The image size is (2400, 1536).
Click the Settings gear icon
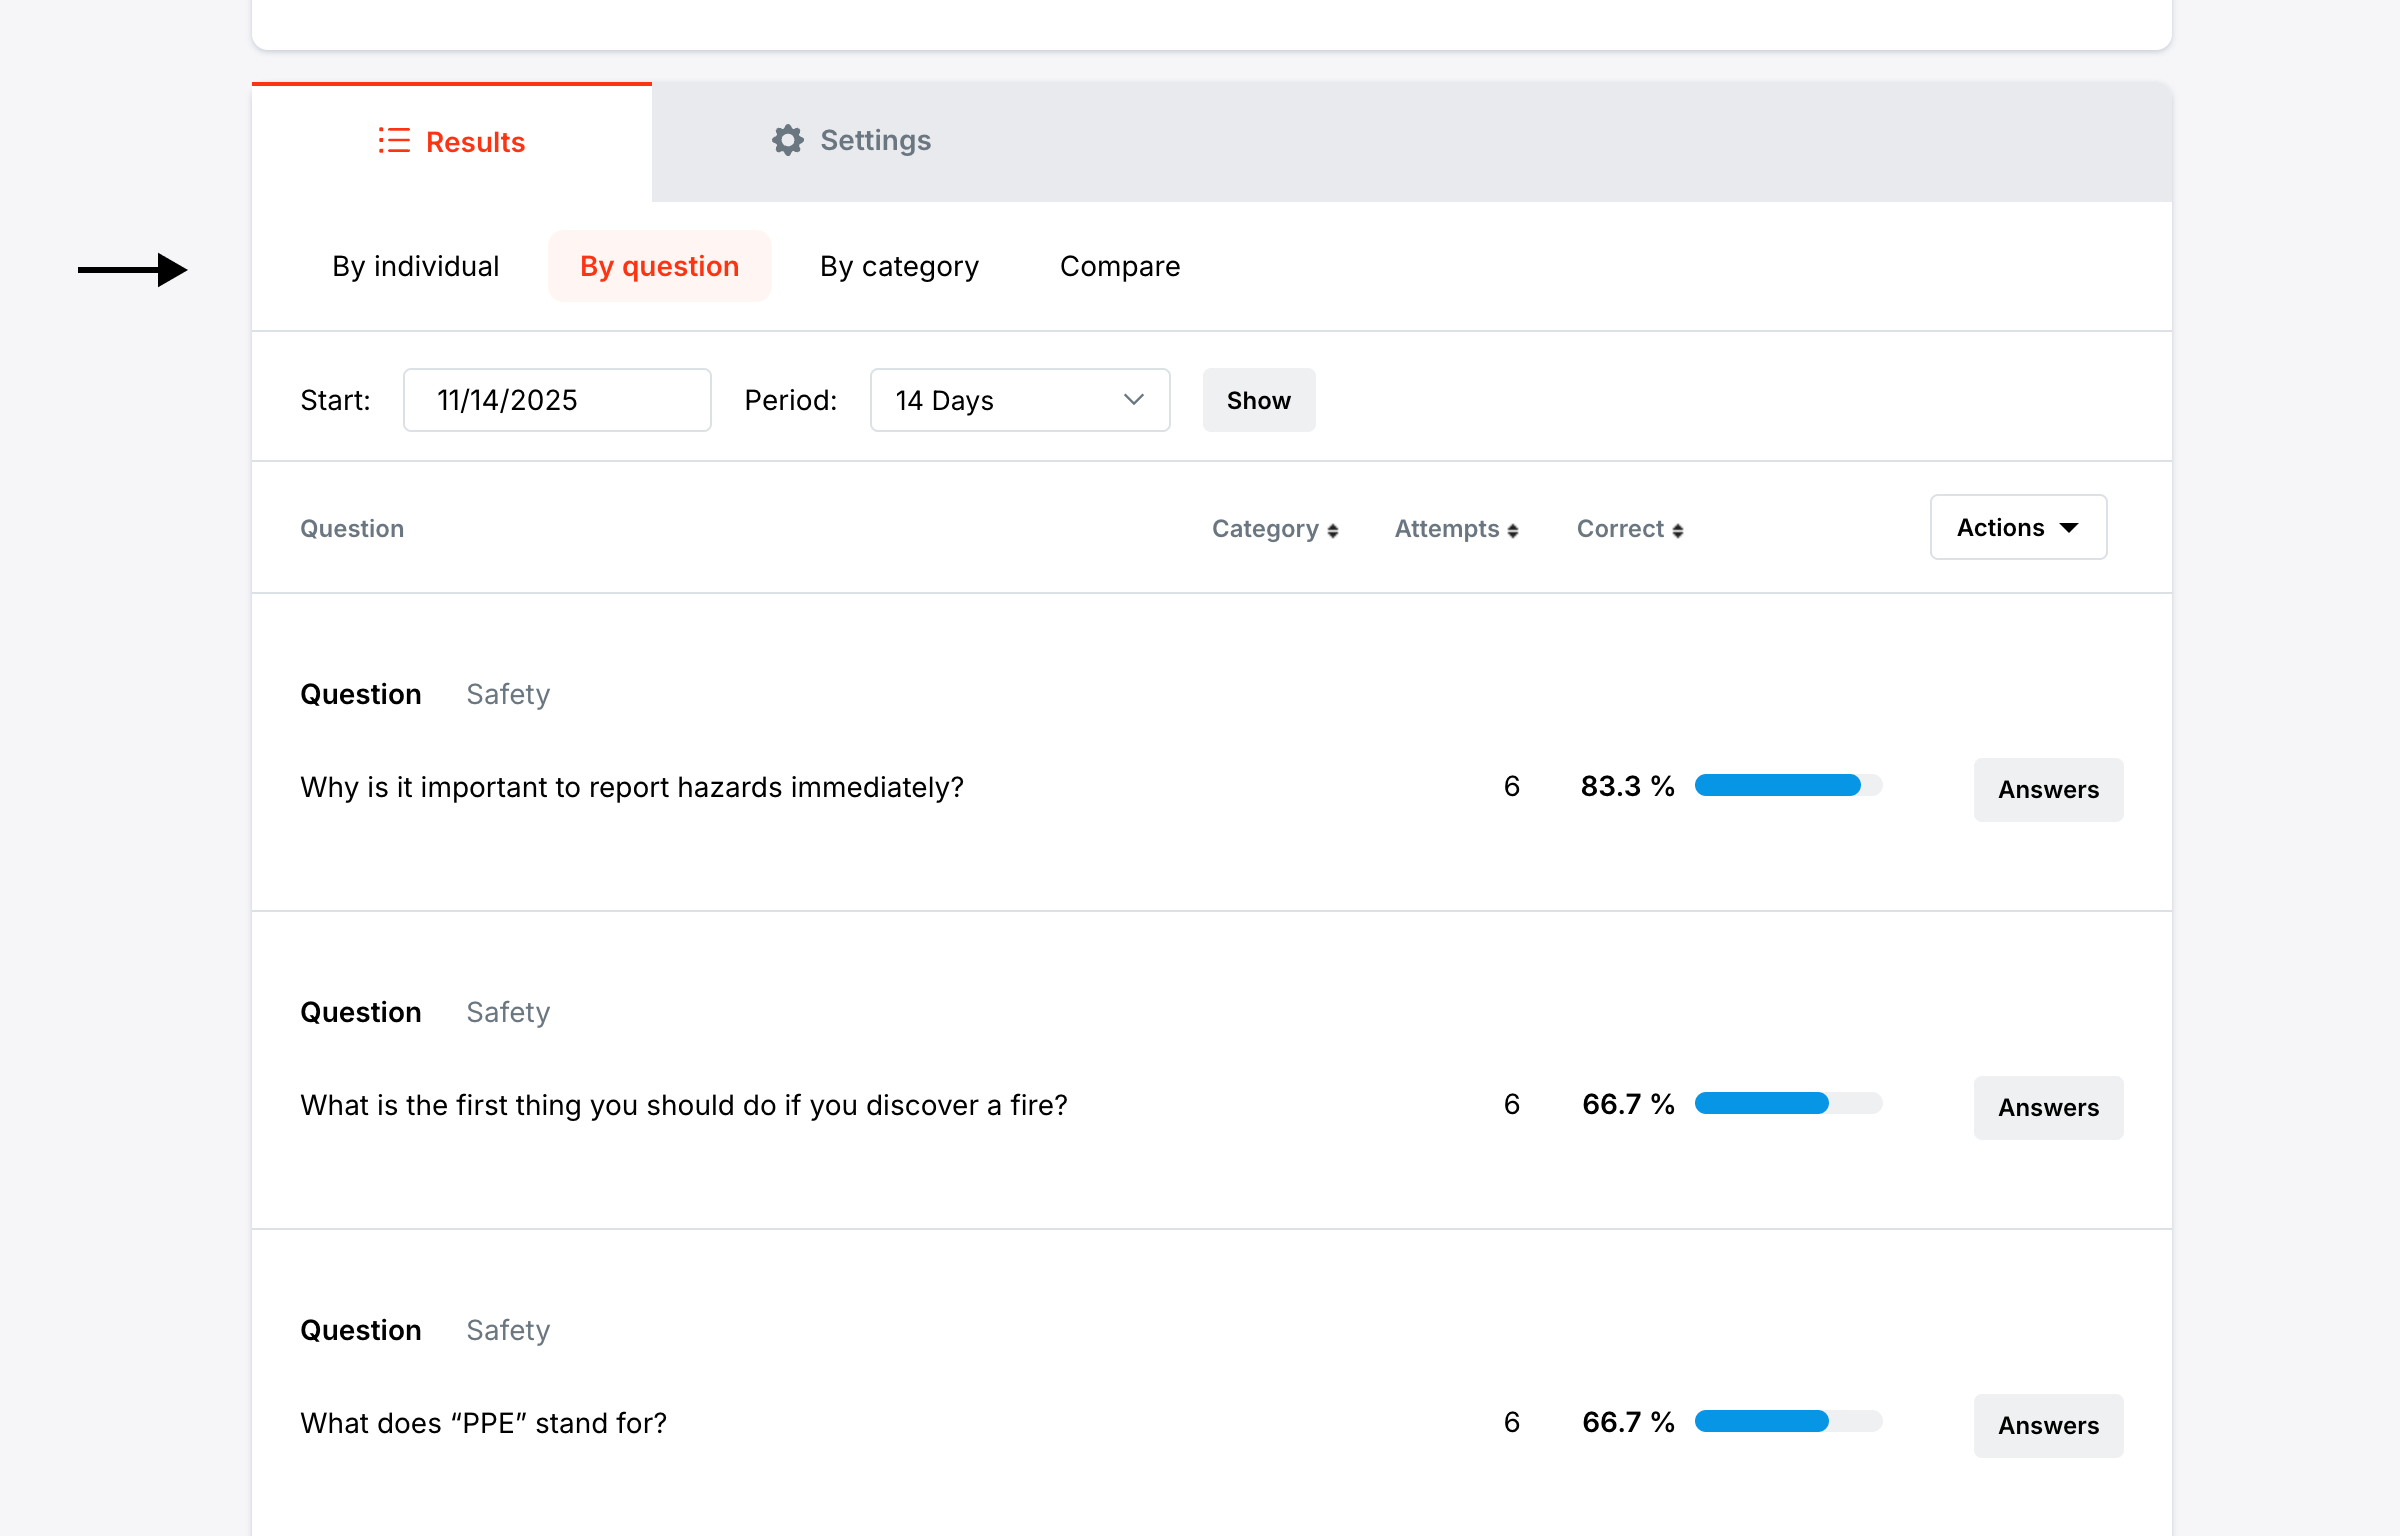coord(788,140)
